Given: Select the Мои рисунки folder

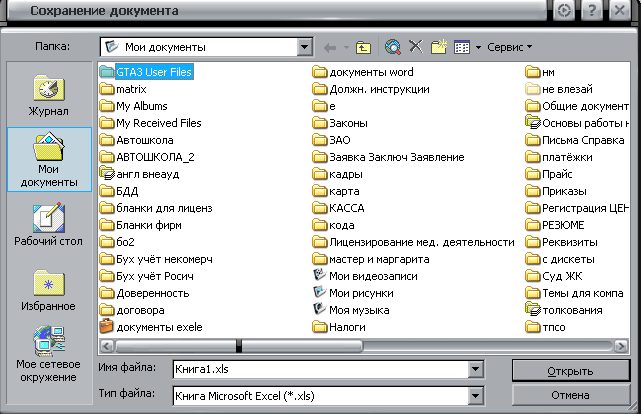Looking at the screenshot, I should pos(353,293).
